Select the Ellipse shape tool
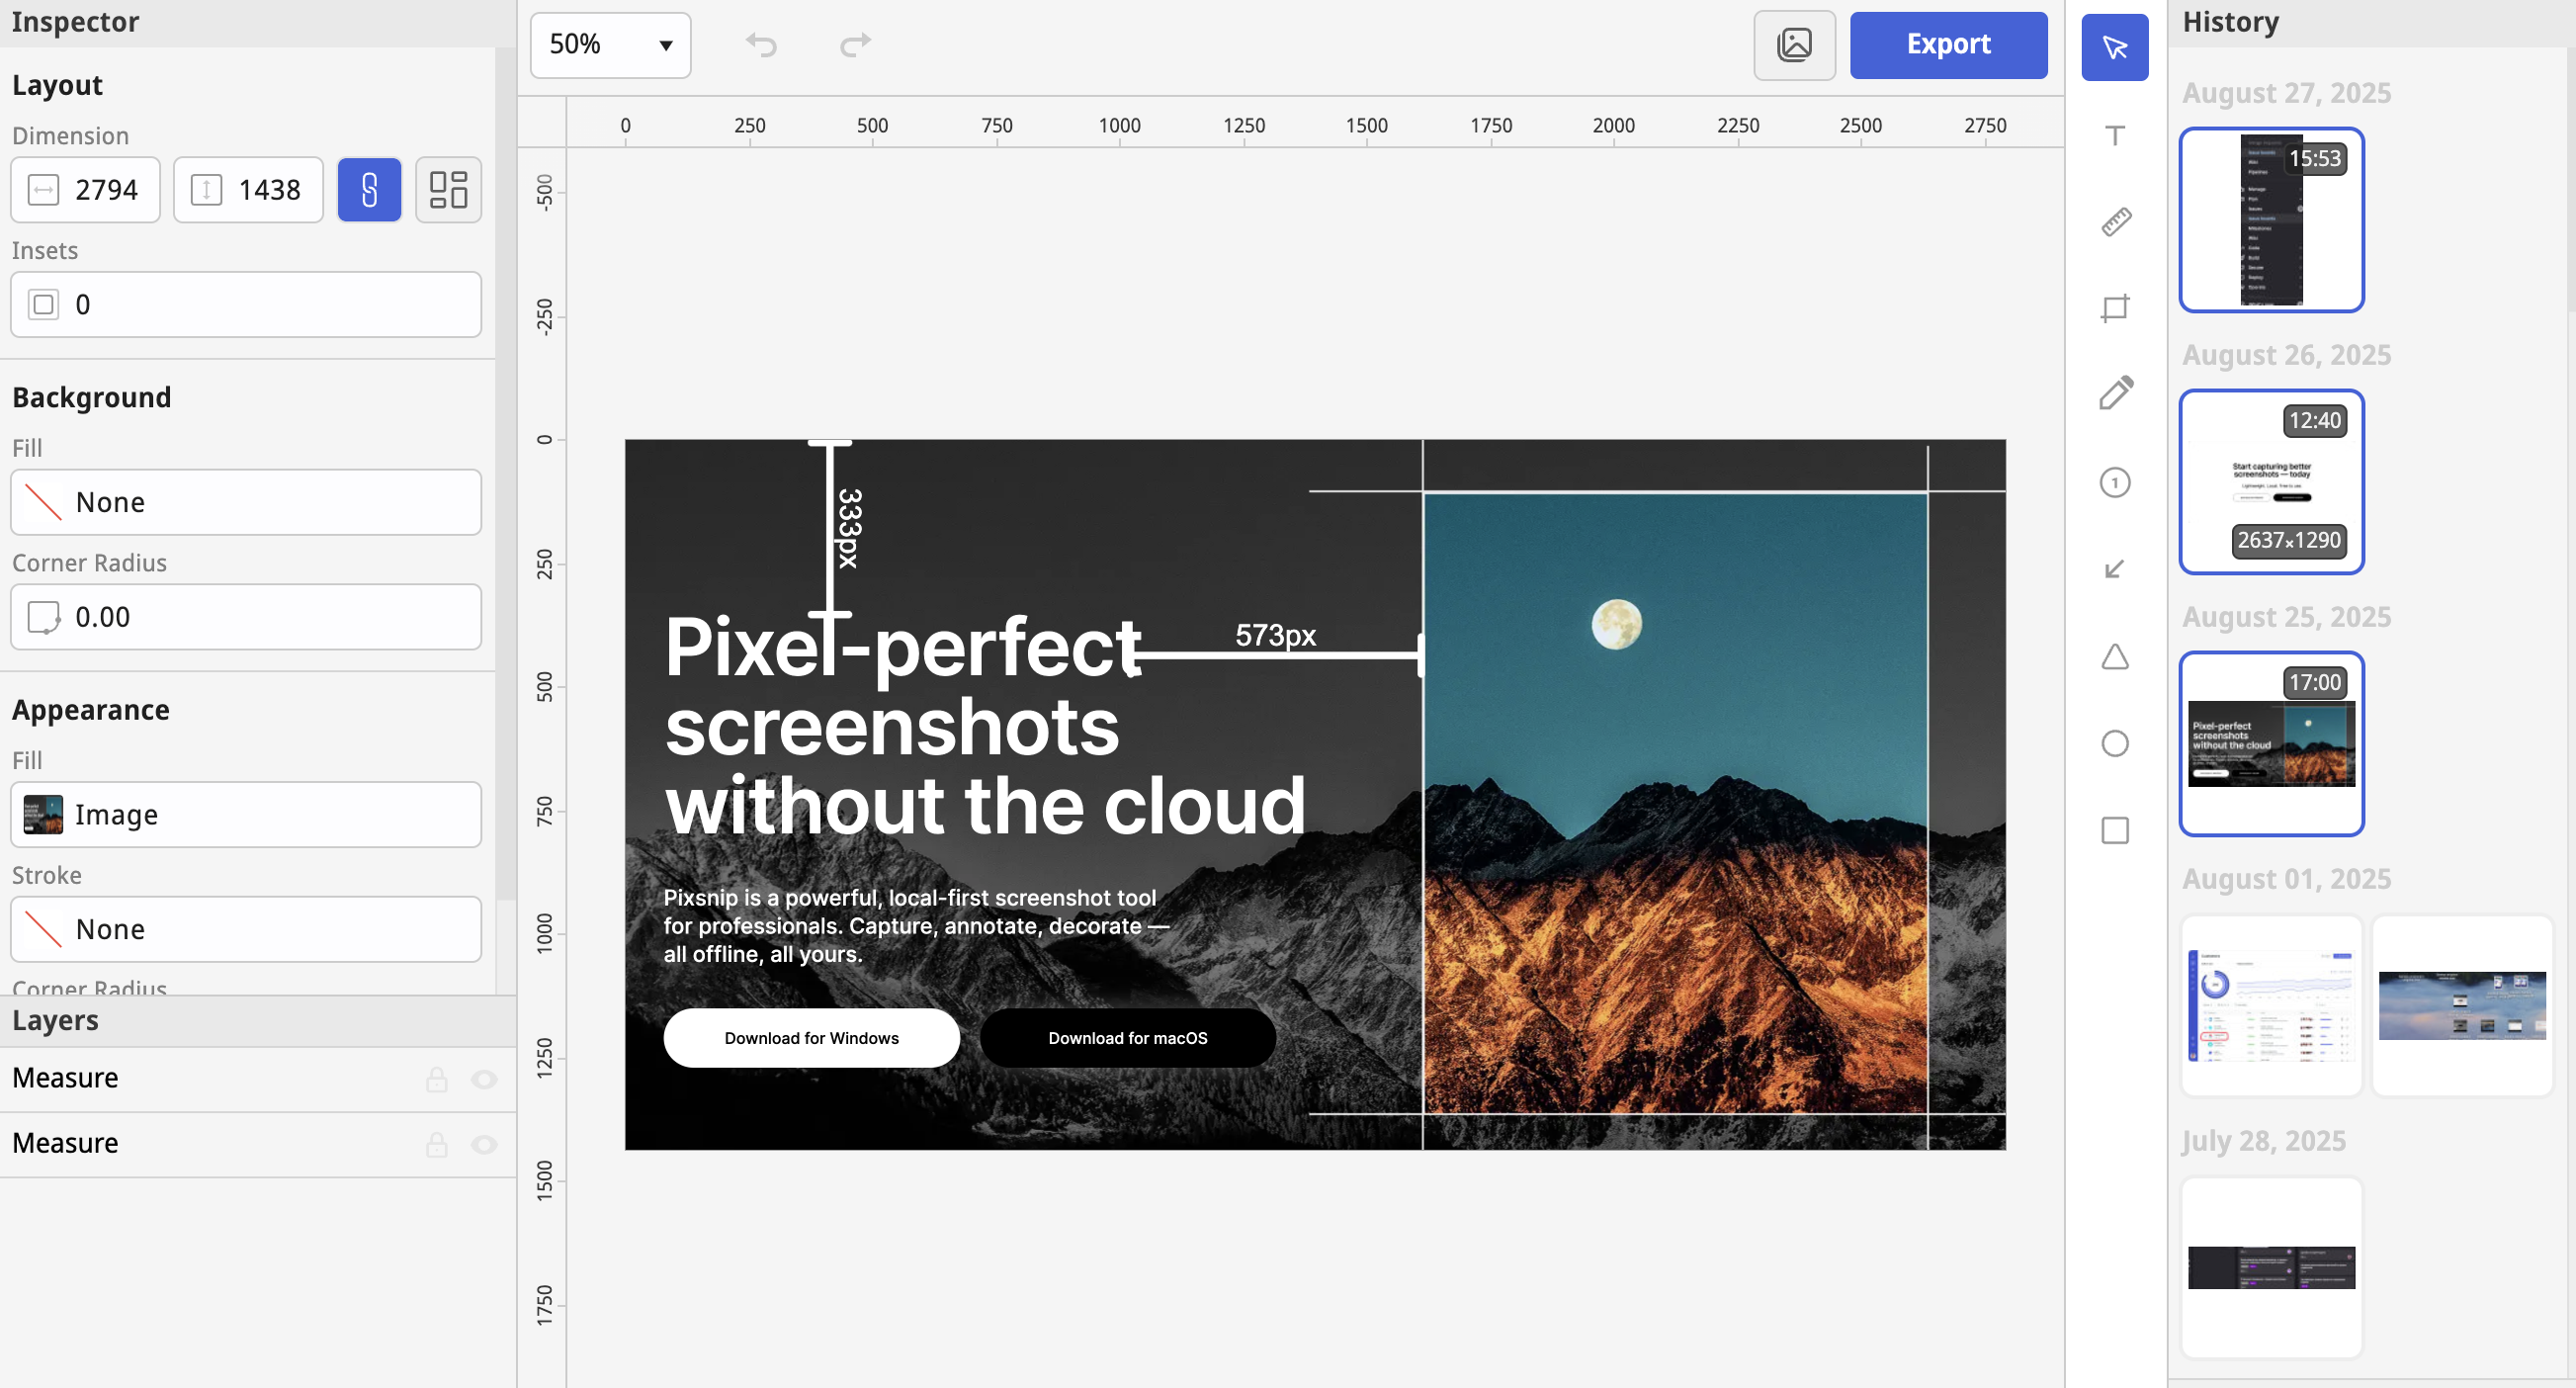 (2114, 743)
